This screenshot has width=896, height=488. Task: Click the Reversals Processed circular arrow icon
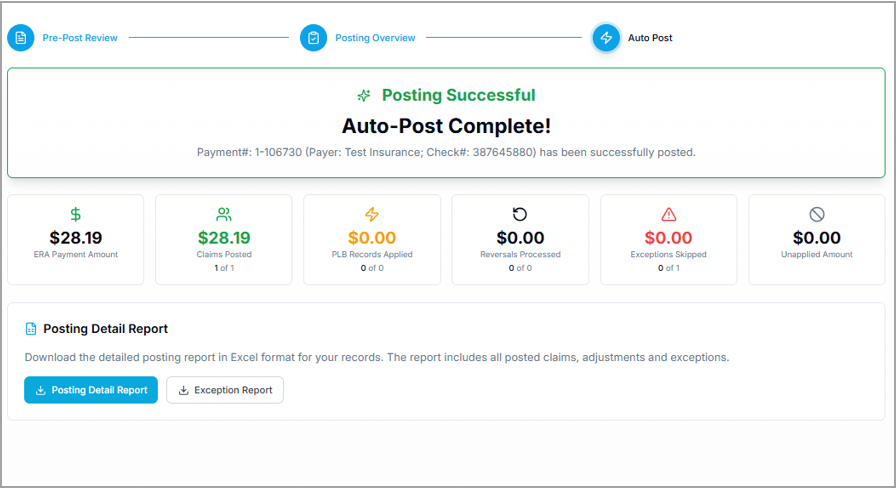520,214
